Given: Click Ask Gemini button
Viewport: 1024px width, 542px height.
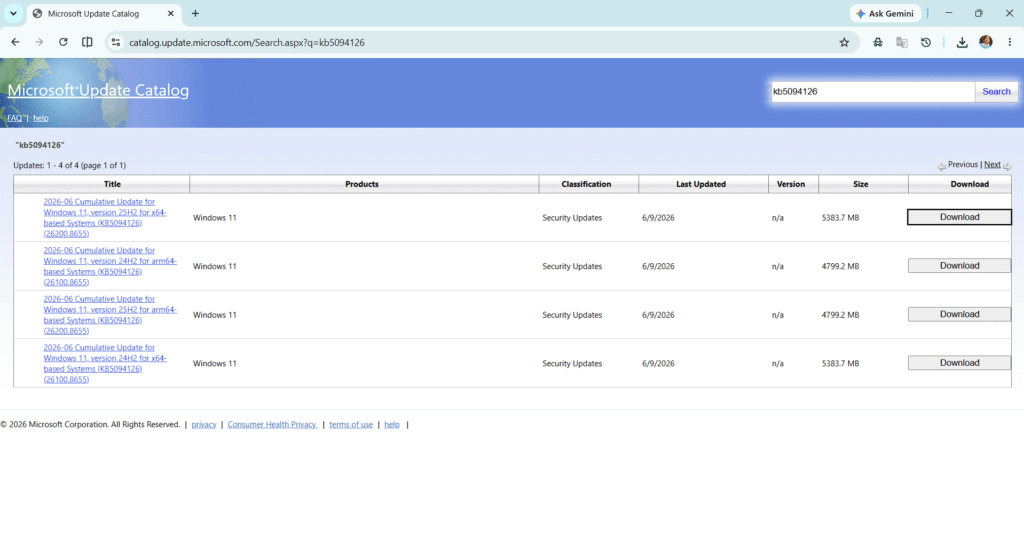Looking at the screenshot, I should click(885, 14).
